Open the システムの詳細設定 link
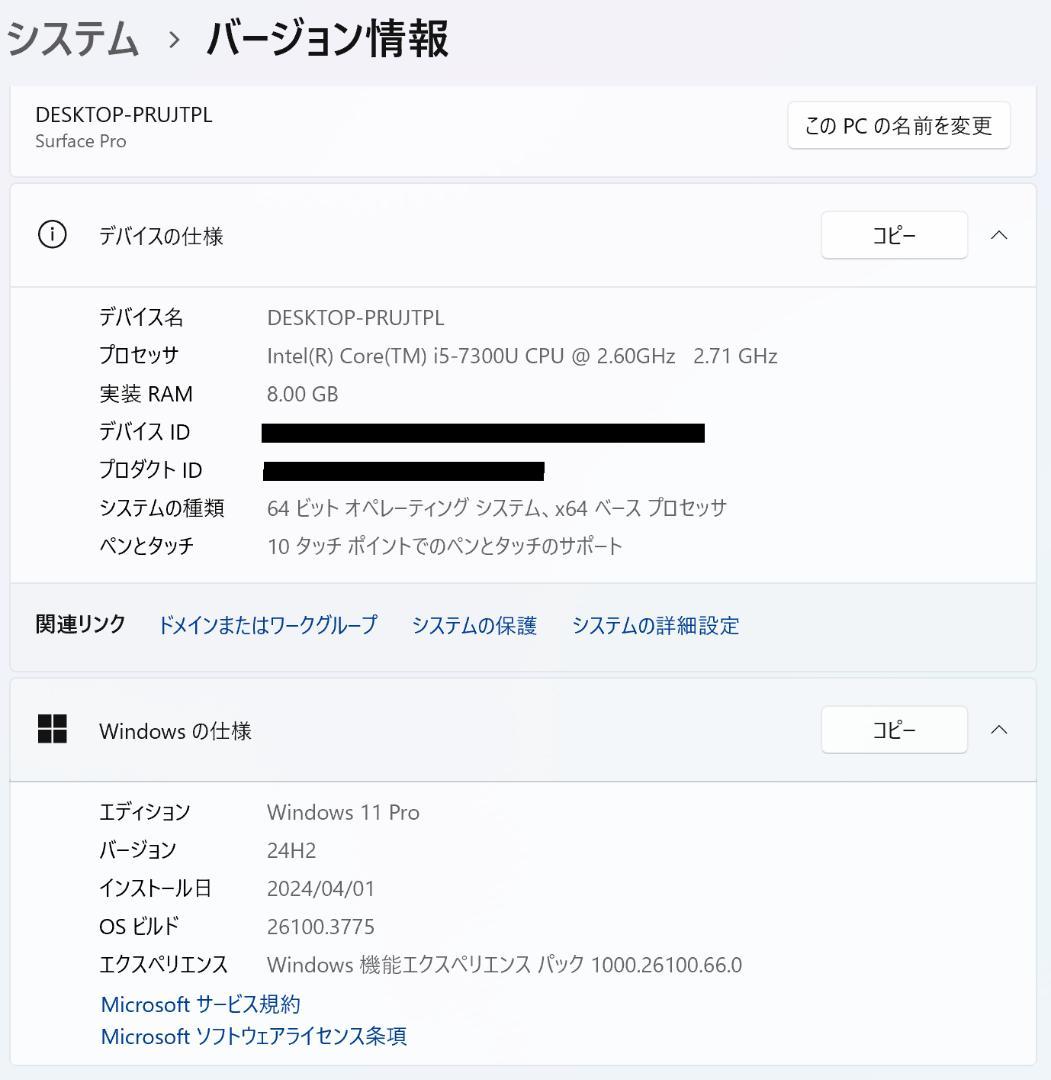 [x=656, y=625]
